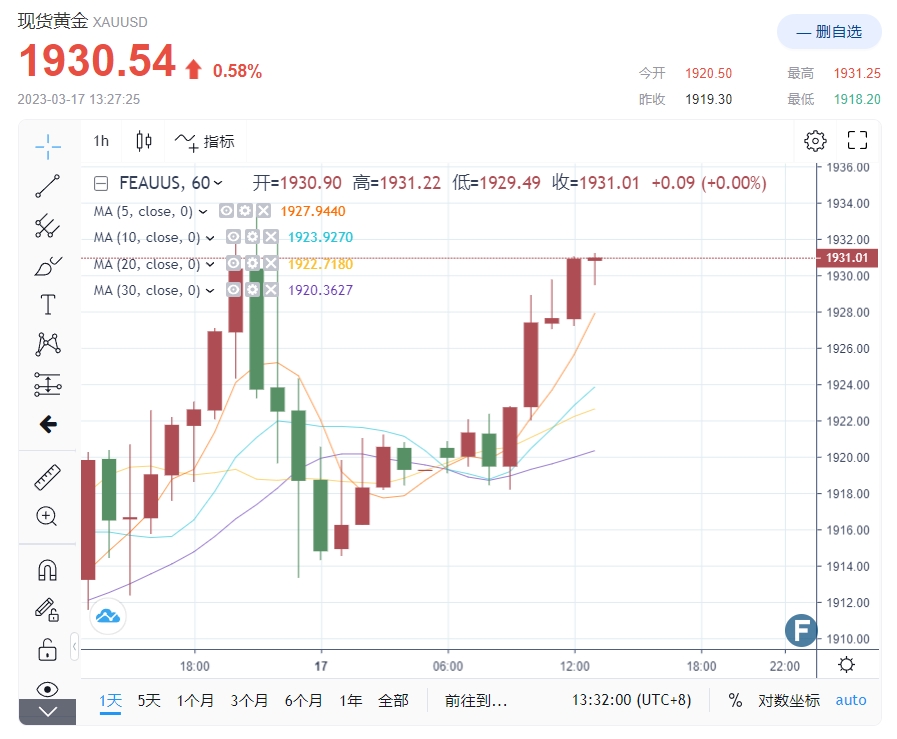Select the zoom-in magnifier tool
Image resolution: width=897 pixels, height=739 pixels.
coord(47,517)
